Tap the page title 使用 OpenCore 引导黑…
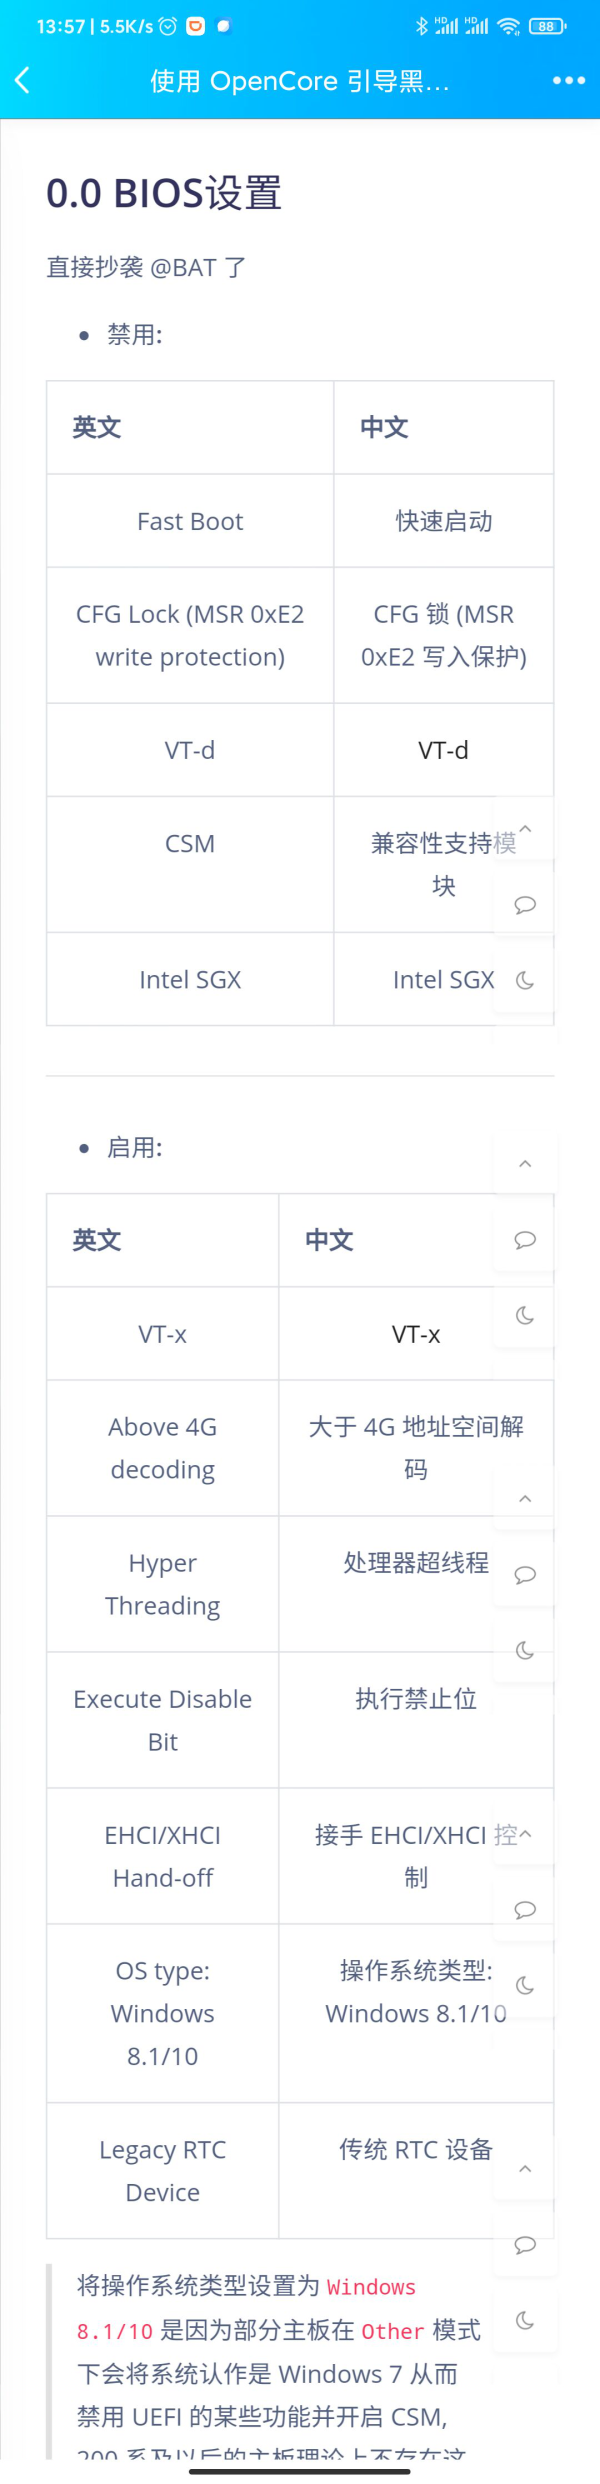 pos(299,81)
